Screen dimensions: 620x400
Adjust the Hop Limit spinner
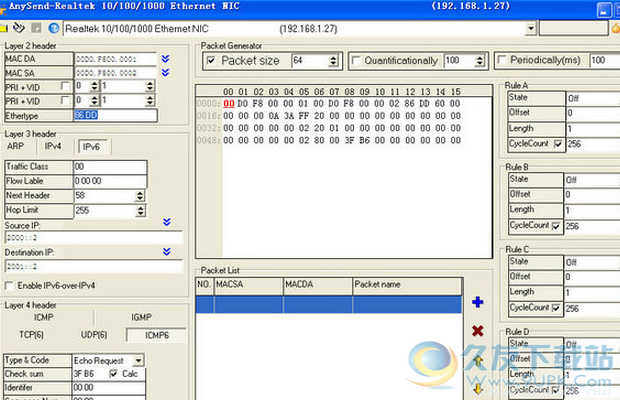141,211
